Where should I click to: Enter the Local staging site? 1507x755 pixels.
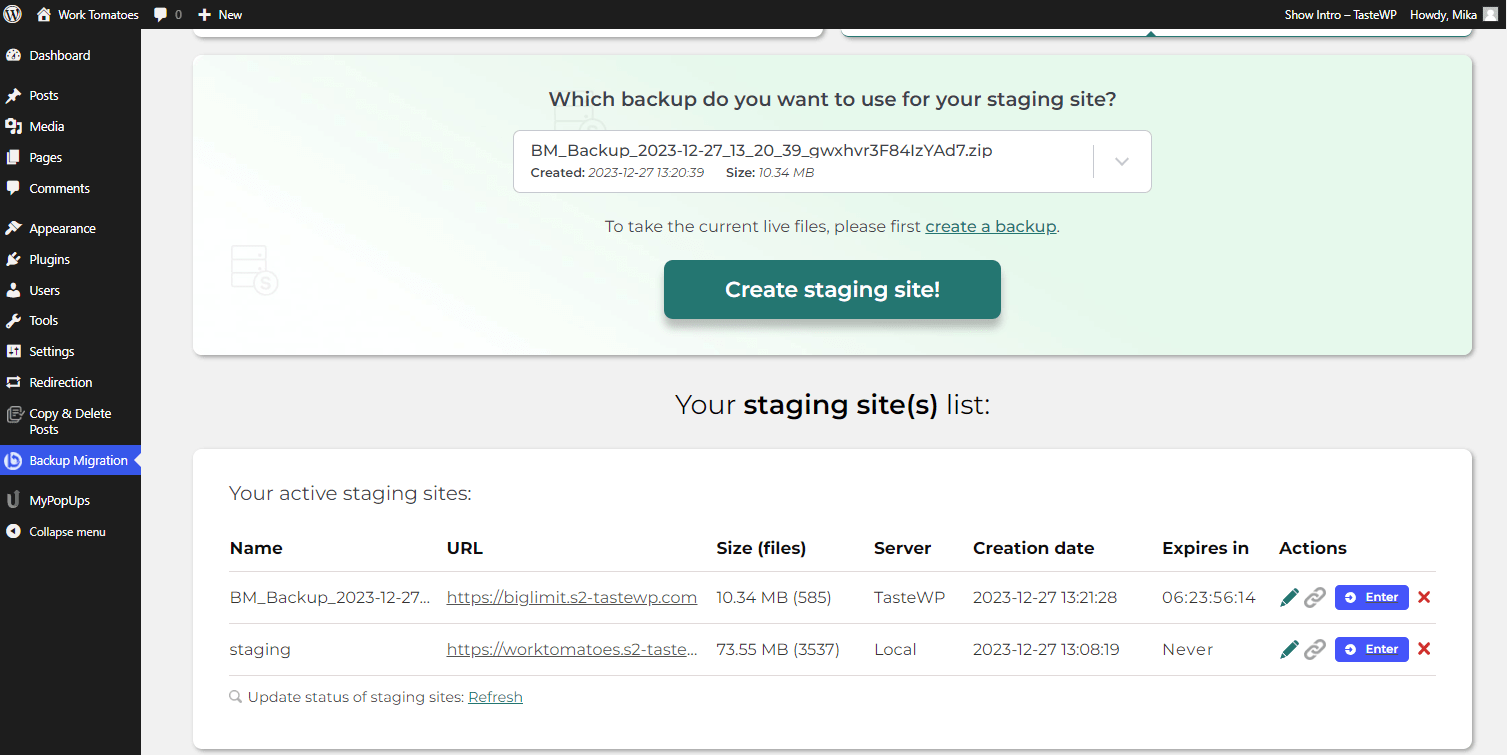[x=1371, y=650]
